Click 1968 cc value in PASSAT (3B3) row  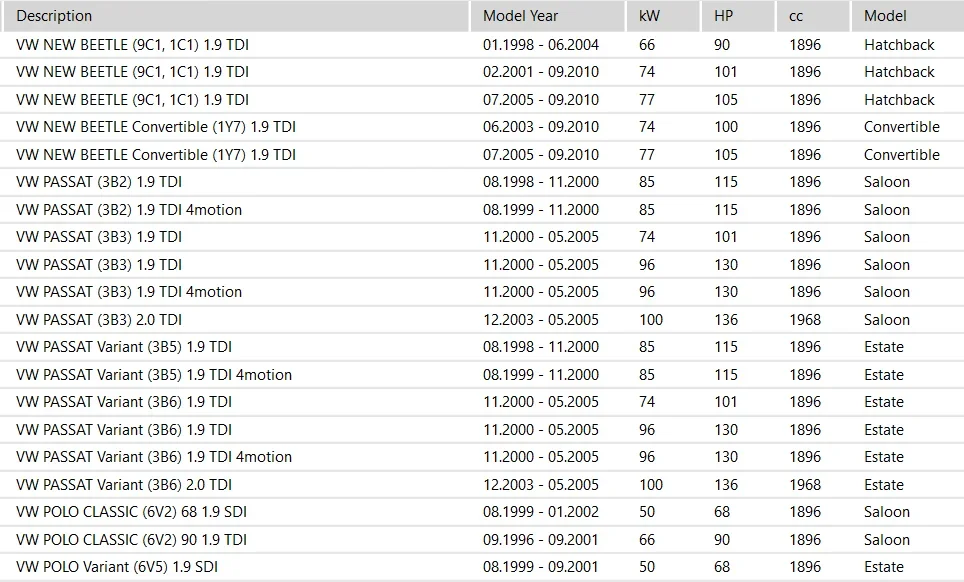(x=805, y=320)
